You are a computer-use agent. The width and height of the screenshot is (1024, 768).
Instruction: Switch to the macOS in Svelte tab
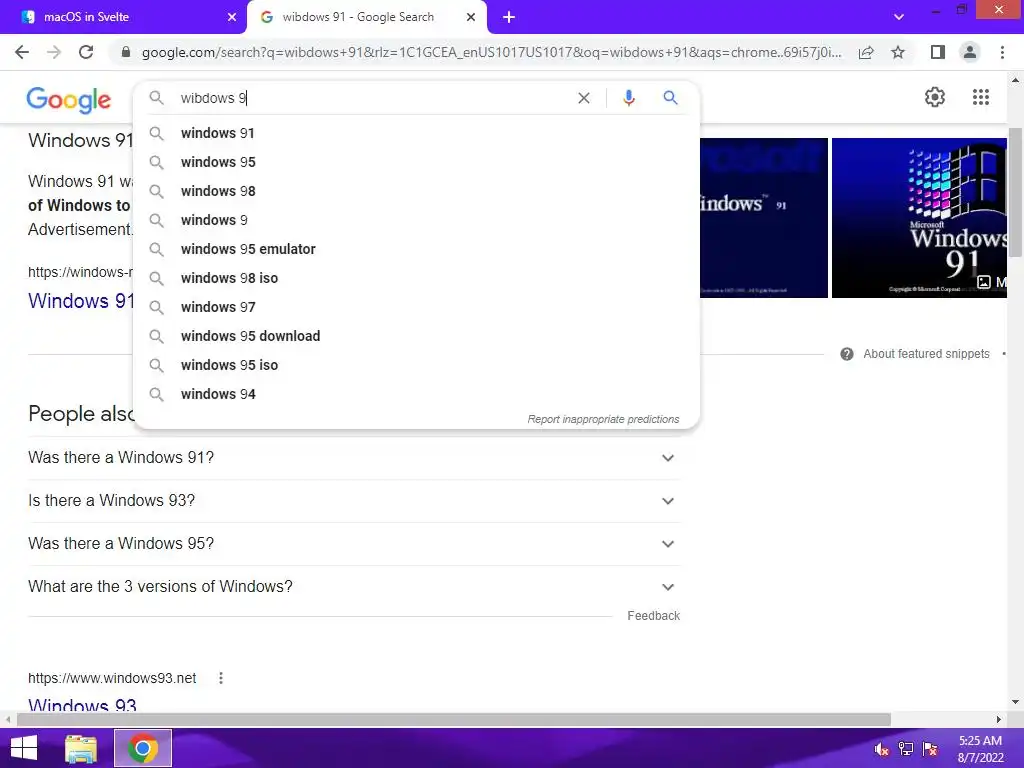123,18
